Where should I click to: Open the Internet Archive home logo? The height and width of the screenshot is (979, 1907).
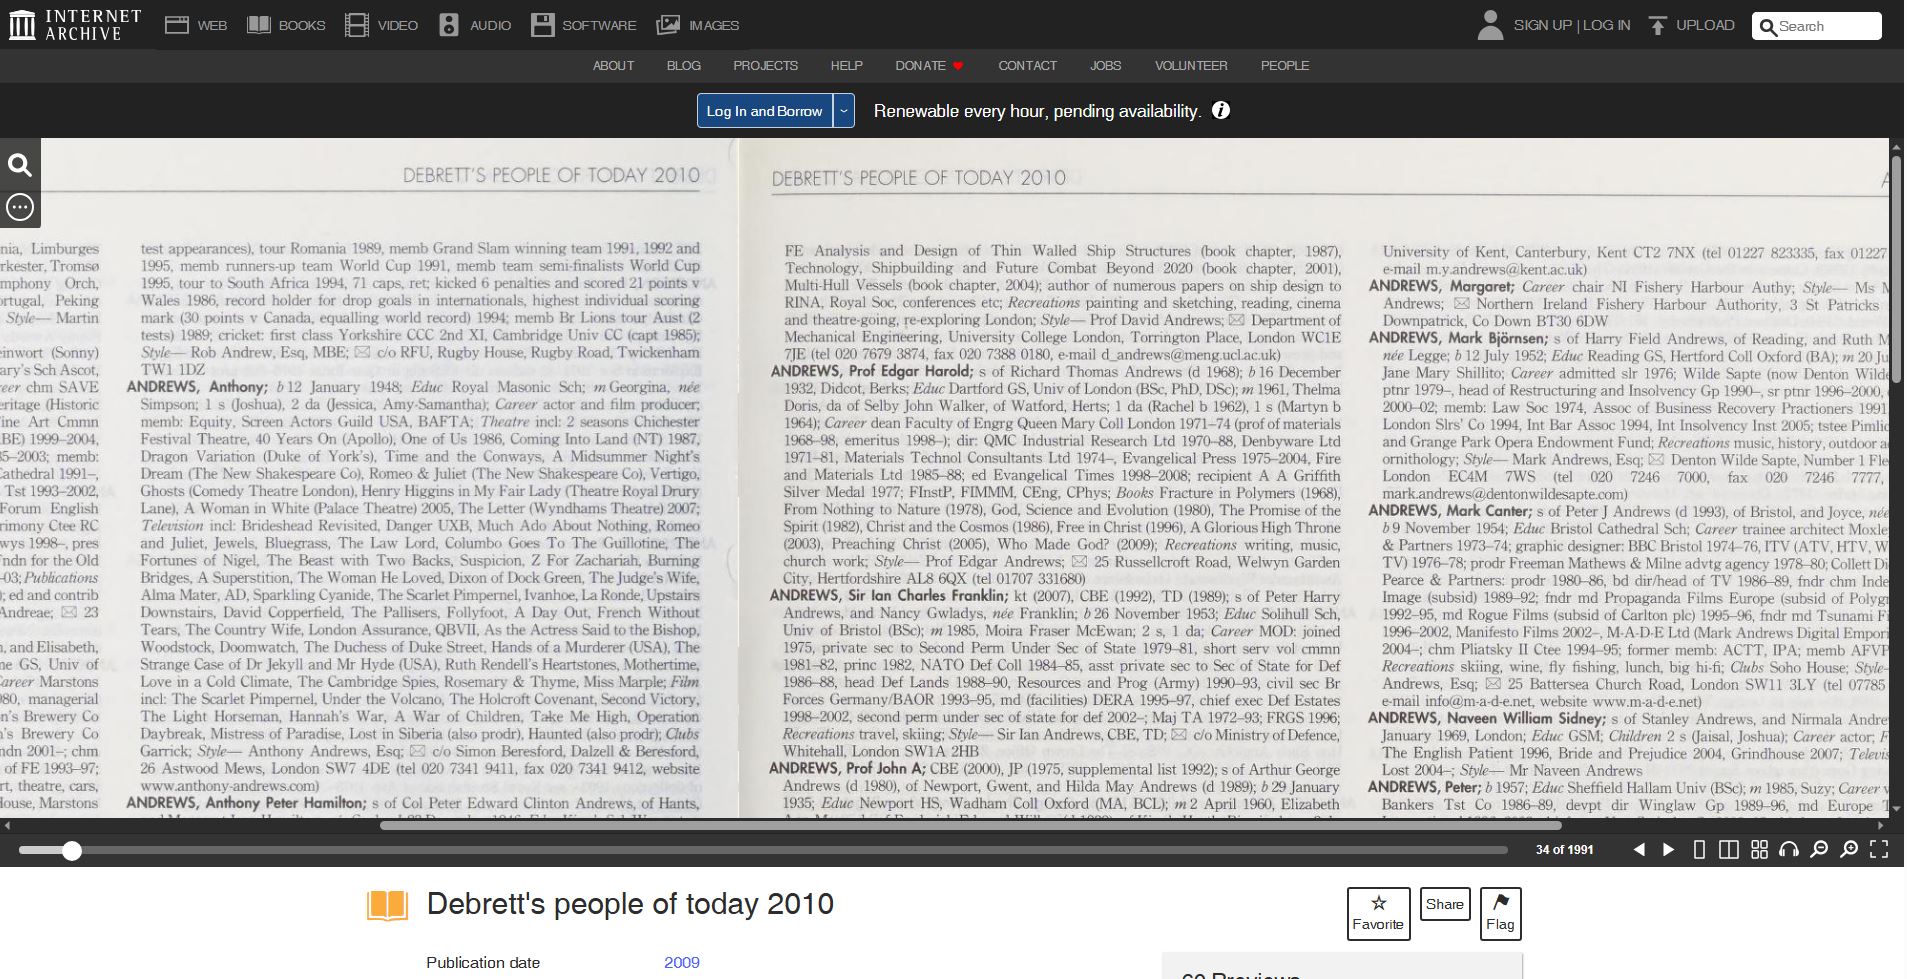pos(75,25)
